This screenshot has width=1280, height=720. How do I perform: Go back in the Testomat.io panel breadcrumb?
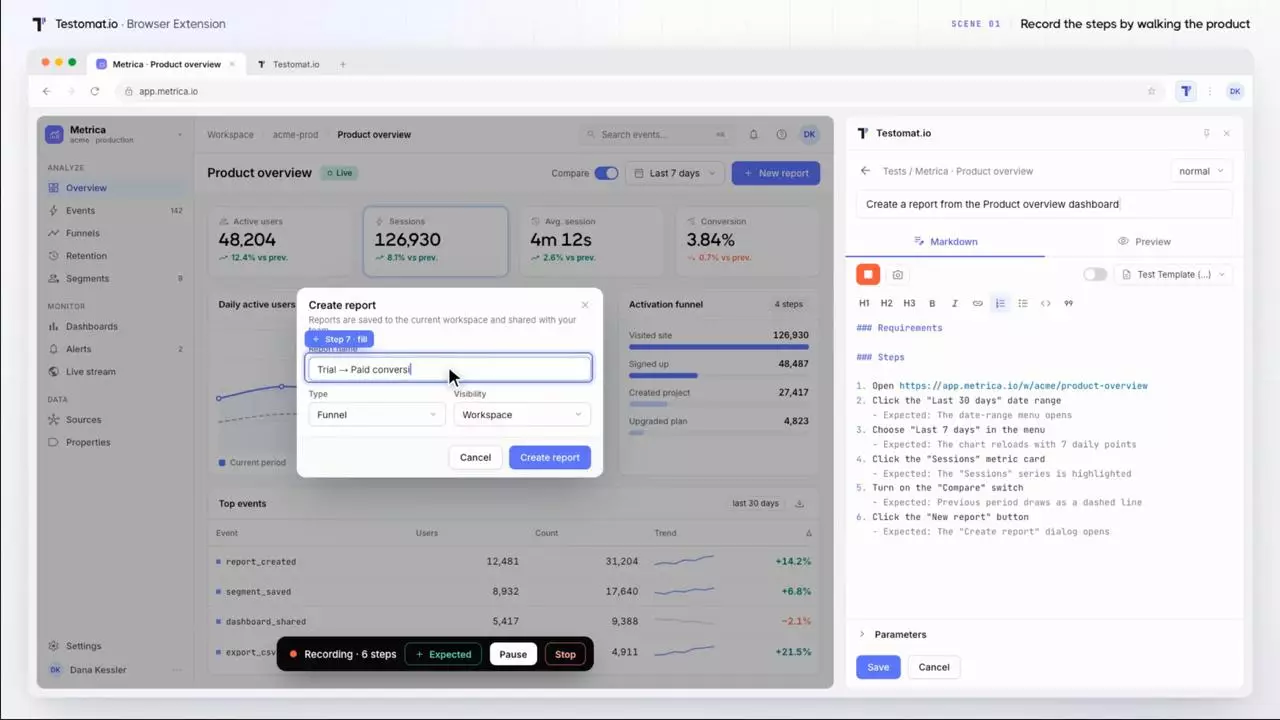[865, 171]
